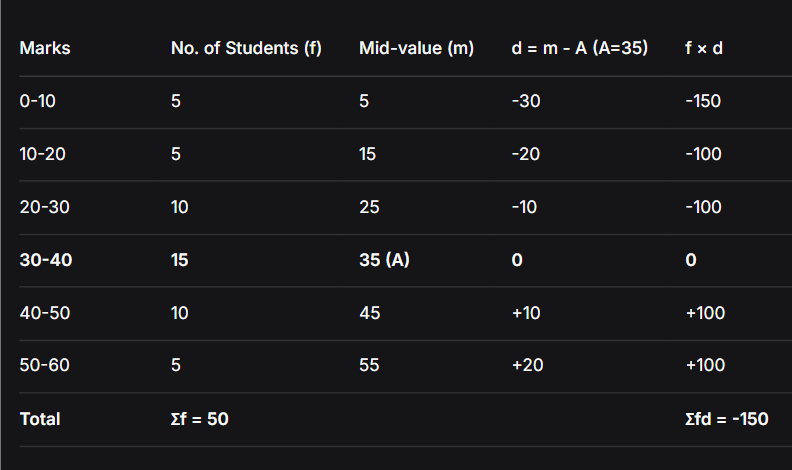Viewport: 792px width, 470px height.
Task: Click the "-30" deviation cell
Action: (x=524, y=102)
